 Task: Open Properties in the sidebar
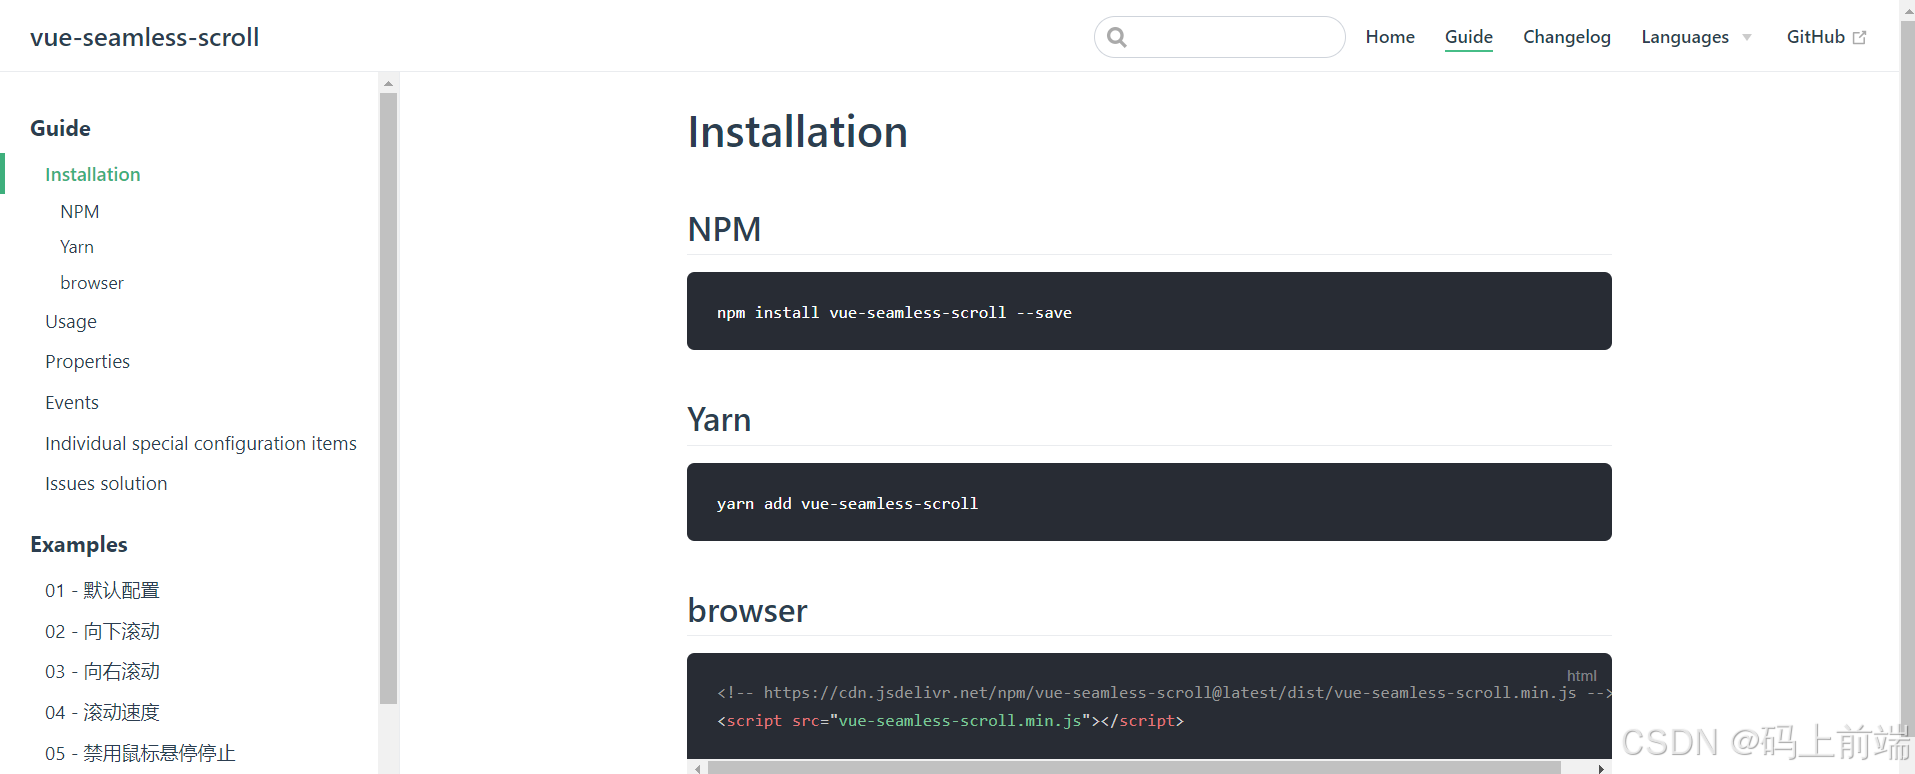coord(87,362)
